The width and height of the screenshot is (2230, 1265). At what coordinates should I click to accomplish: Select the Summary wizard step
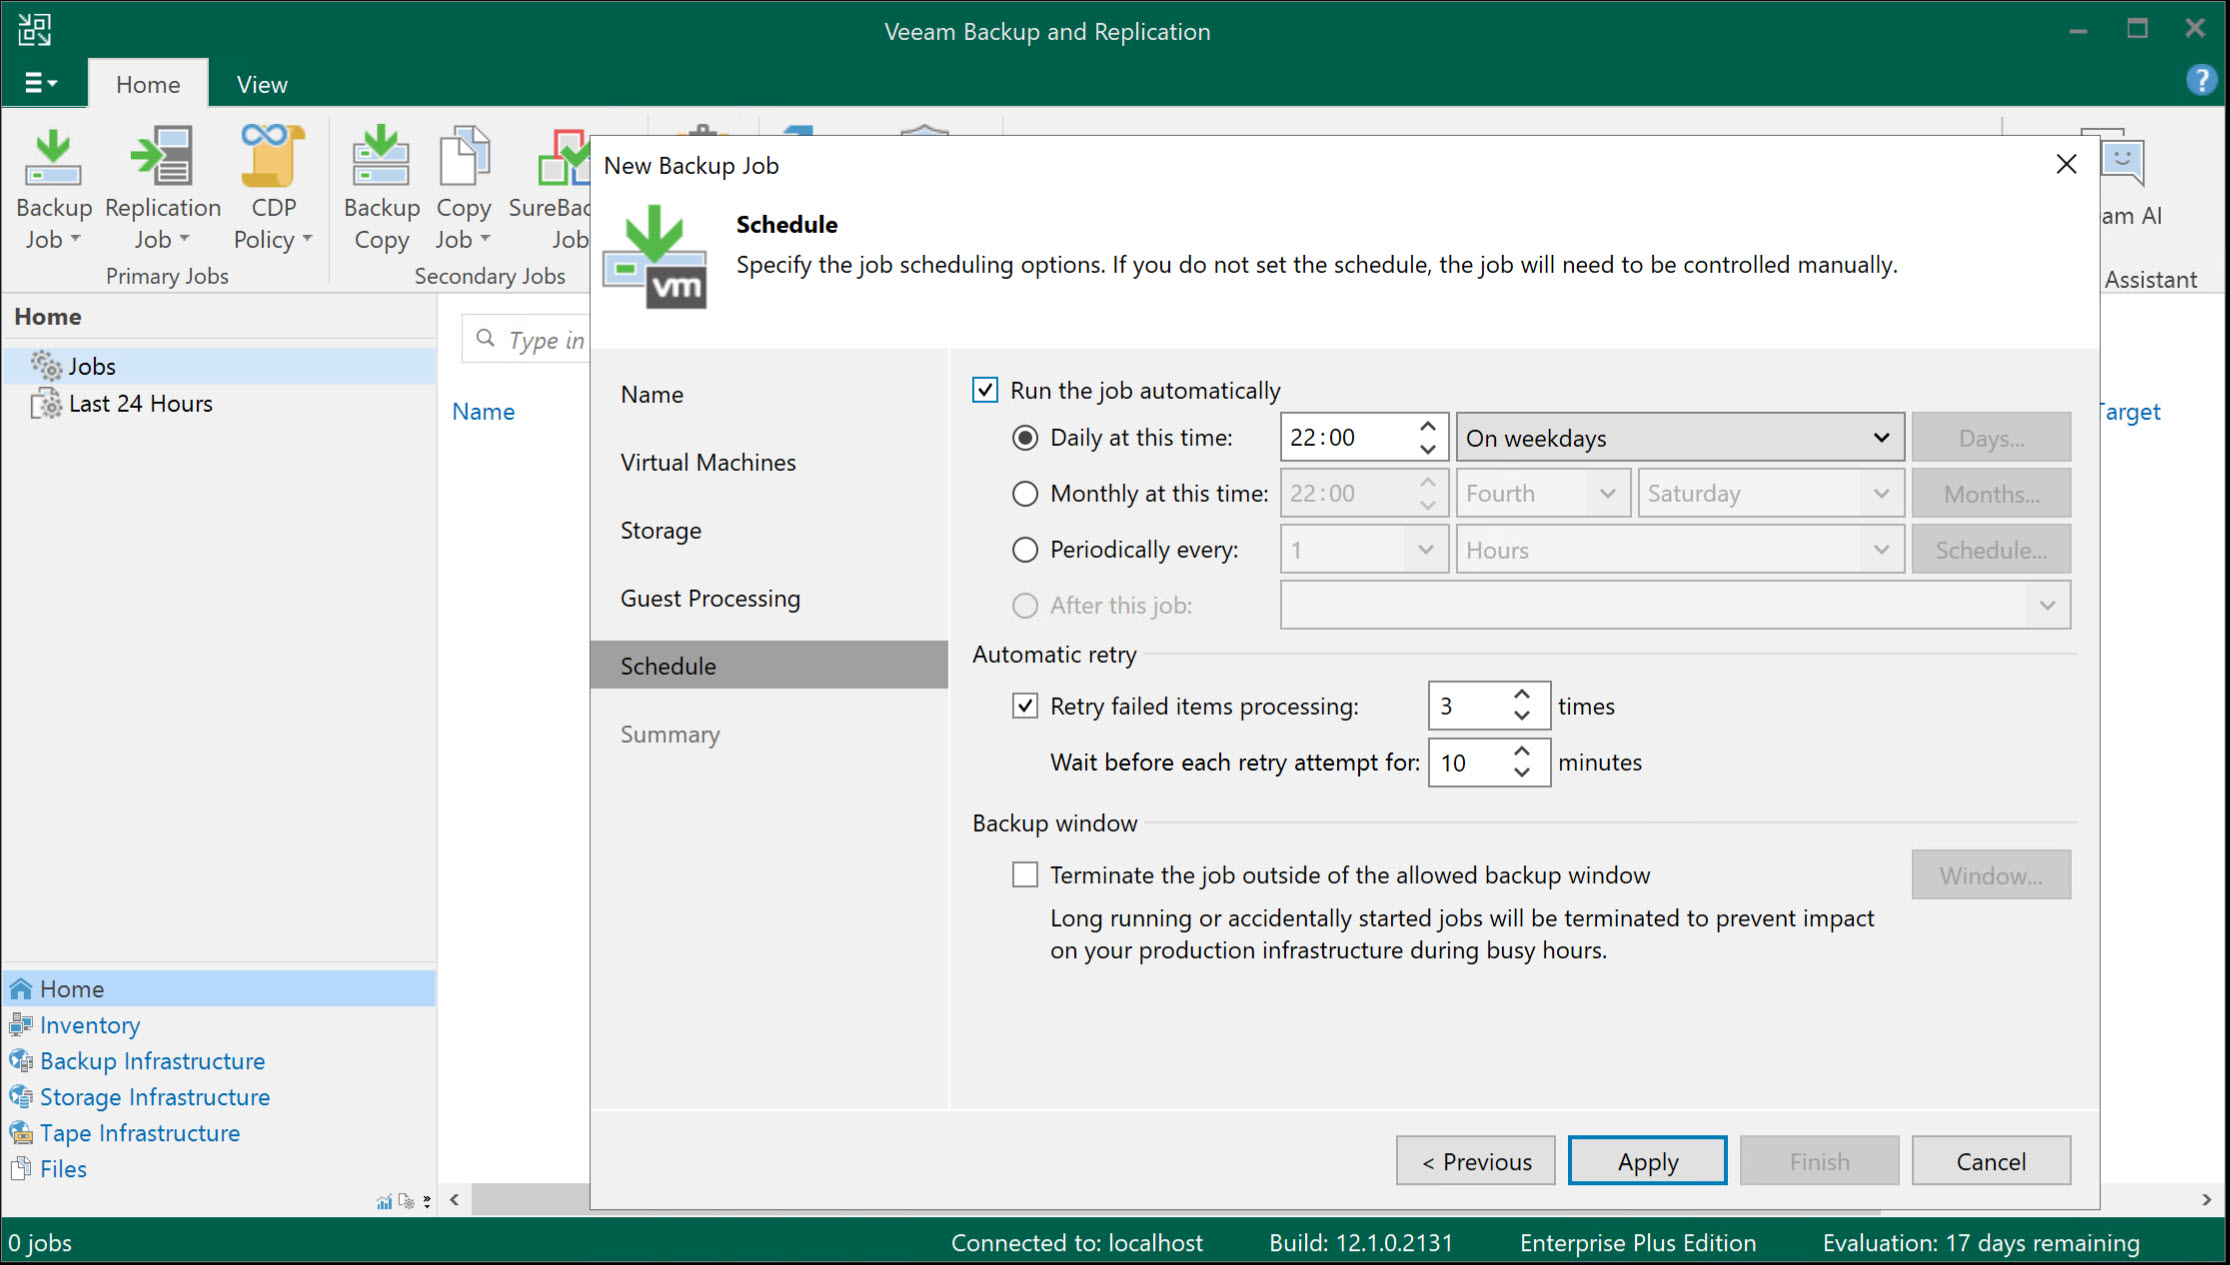(670, 733)
